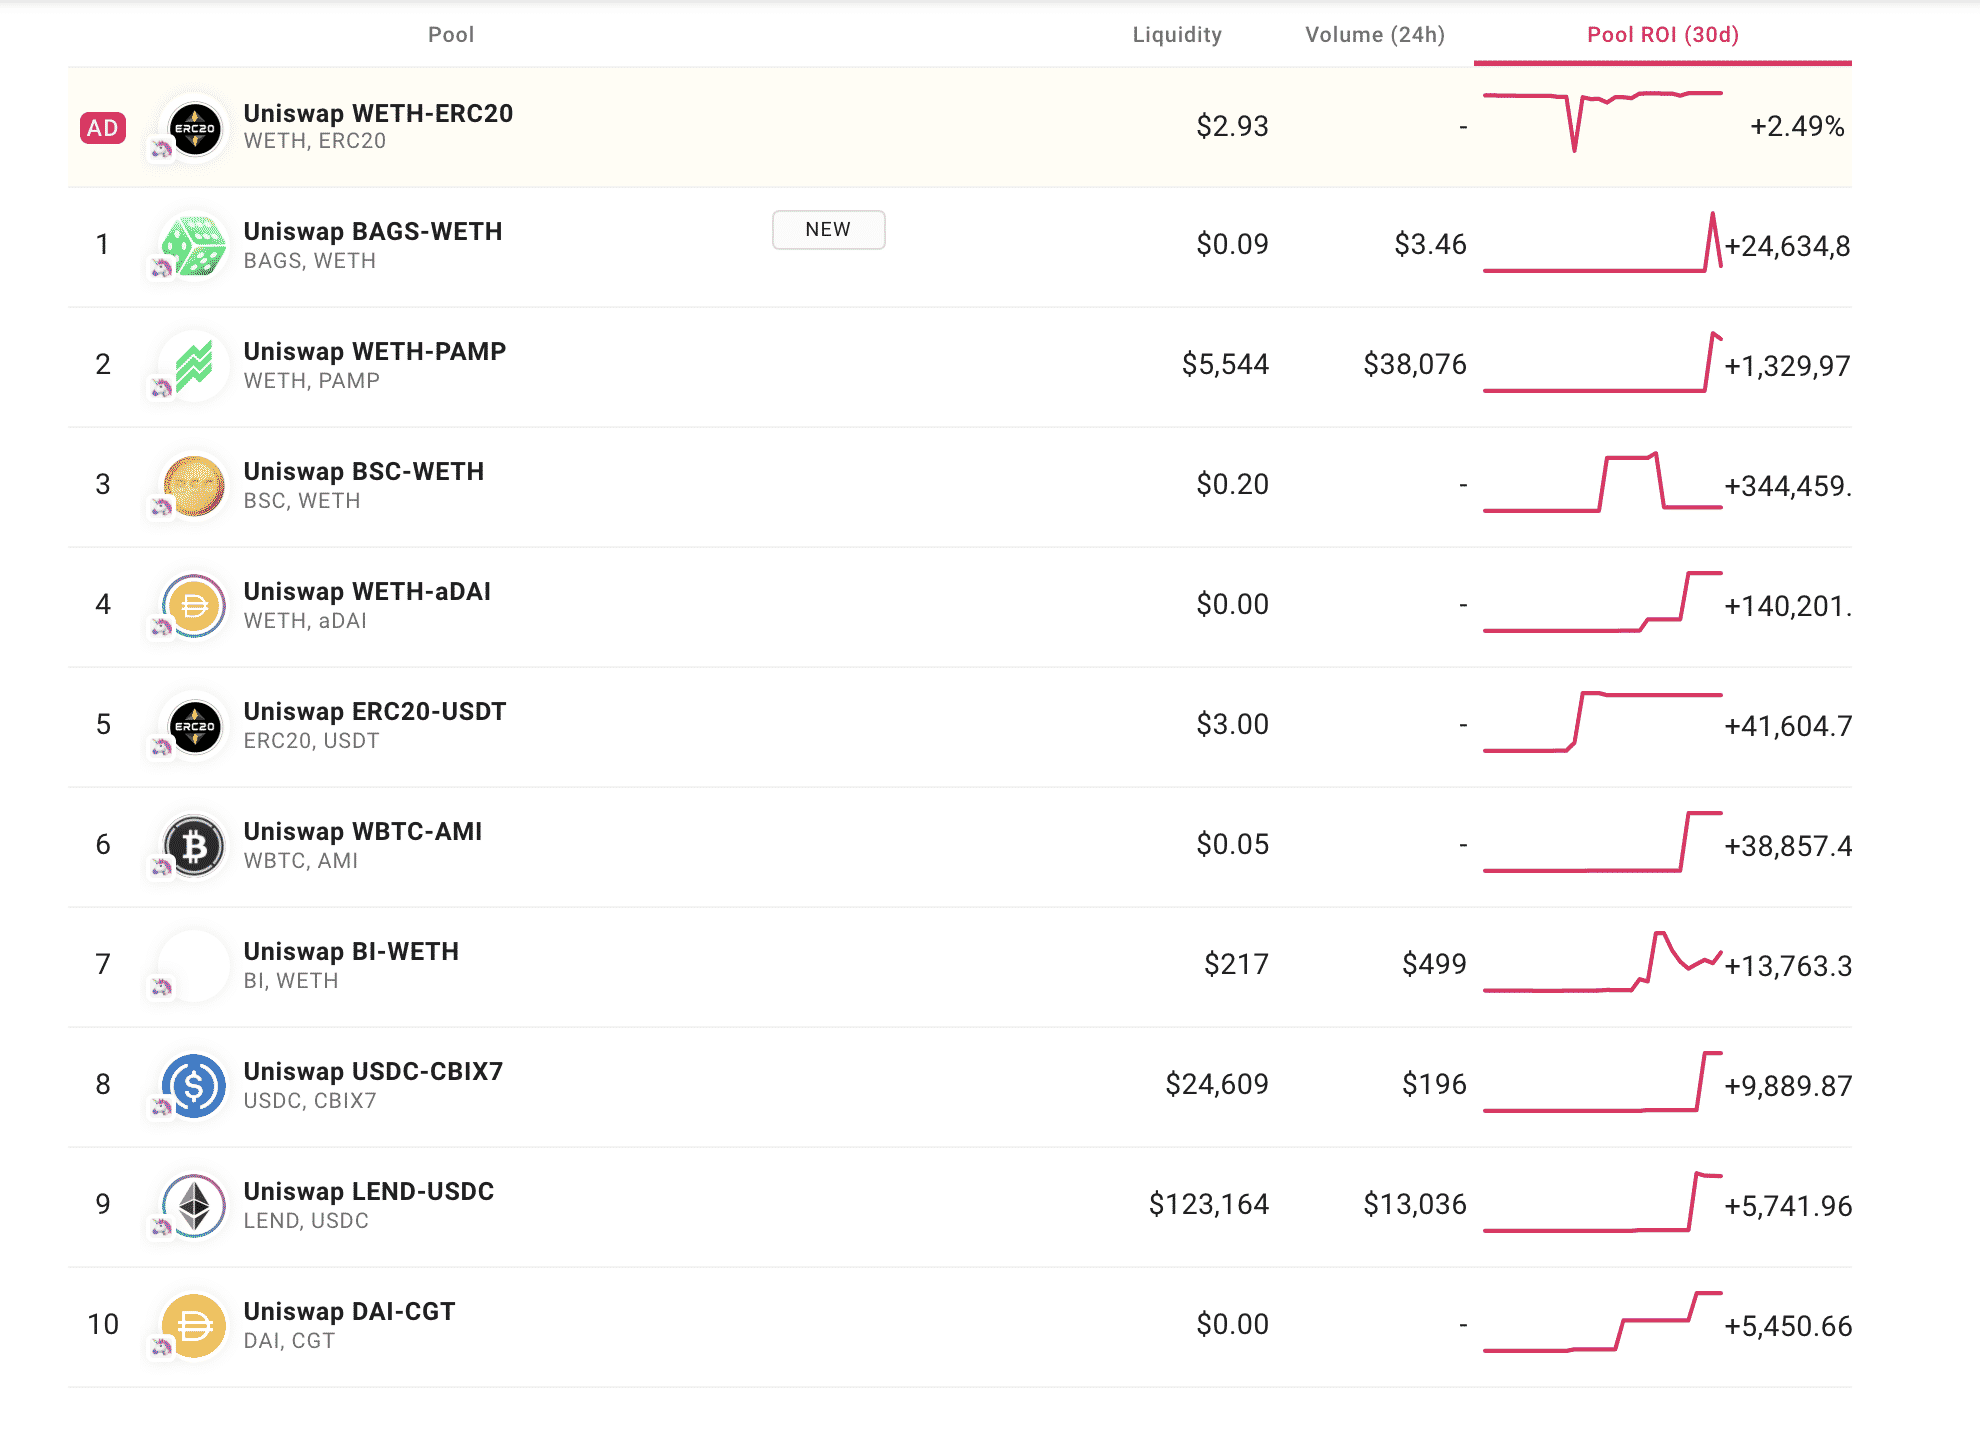Click the BI-WETH ROI sparkline chart
1980x1434 pixels.
(x=1603, y=962)
